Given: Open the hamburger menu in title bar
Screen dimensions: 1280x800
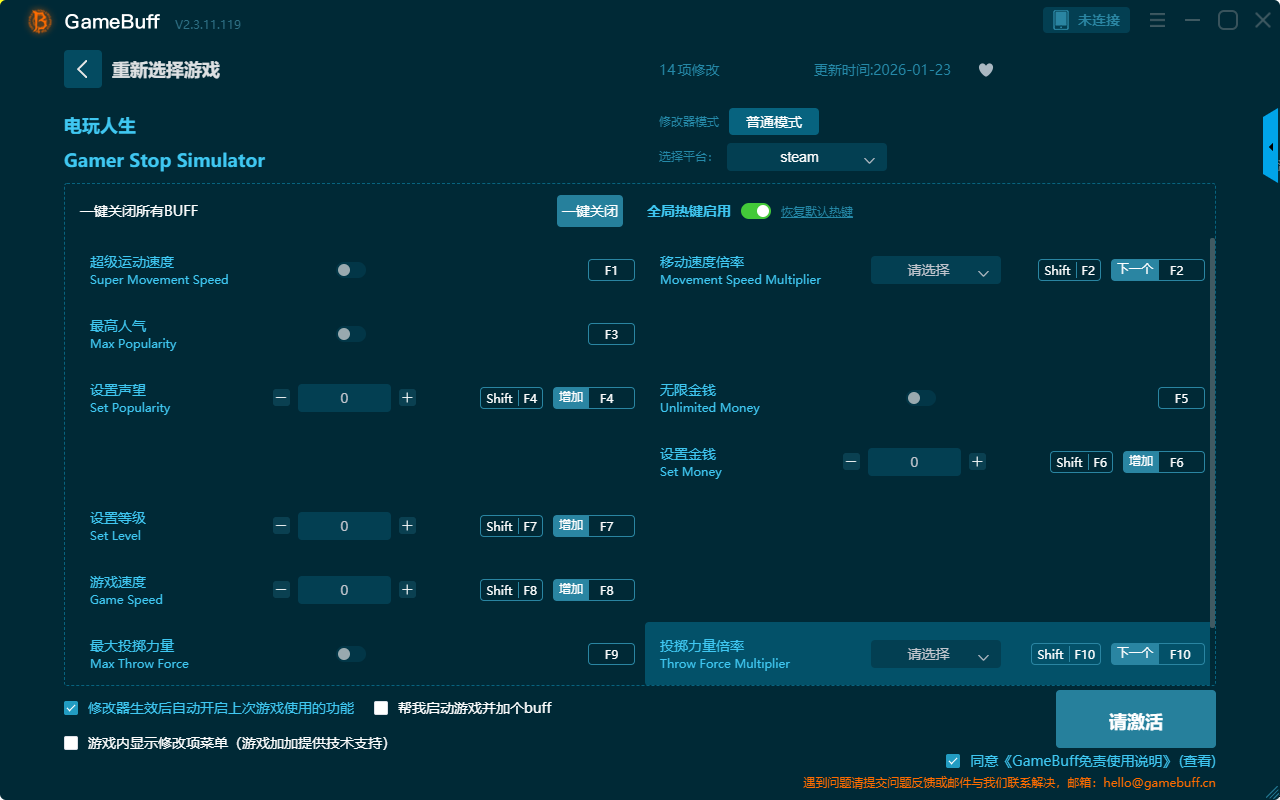Looking at the screenshot, I should click(x=1157, y=20).
